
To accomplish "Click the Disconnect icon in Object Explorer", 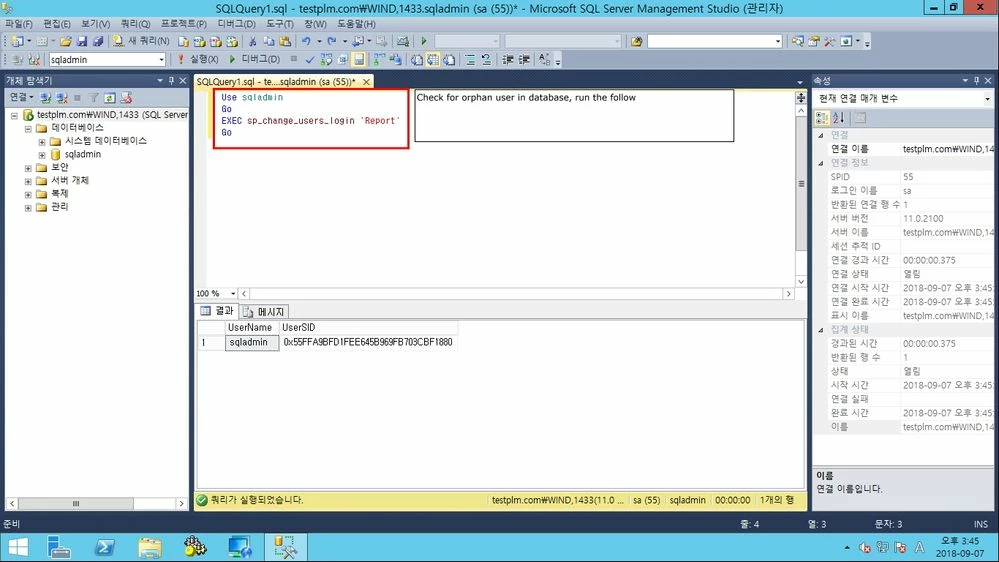I will [62, 97].
